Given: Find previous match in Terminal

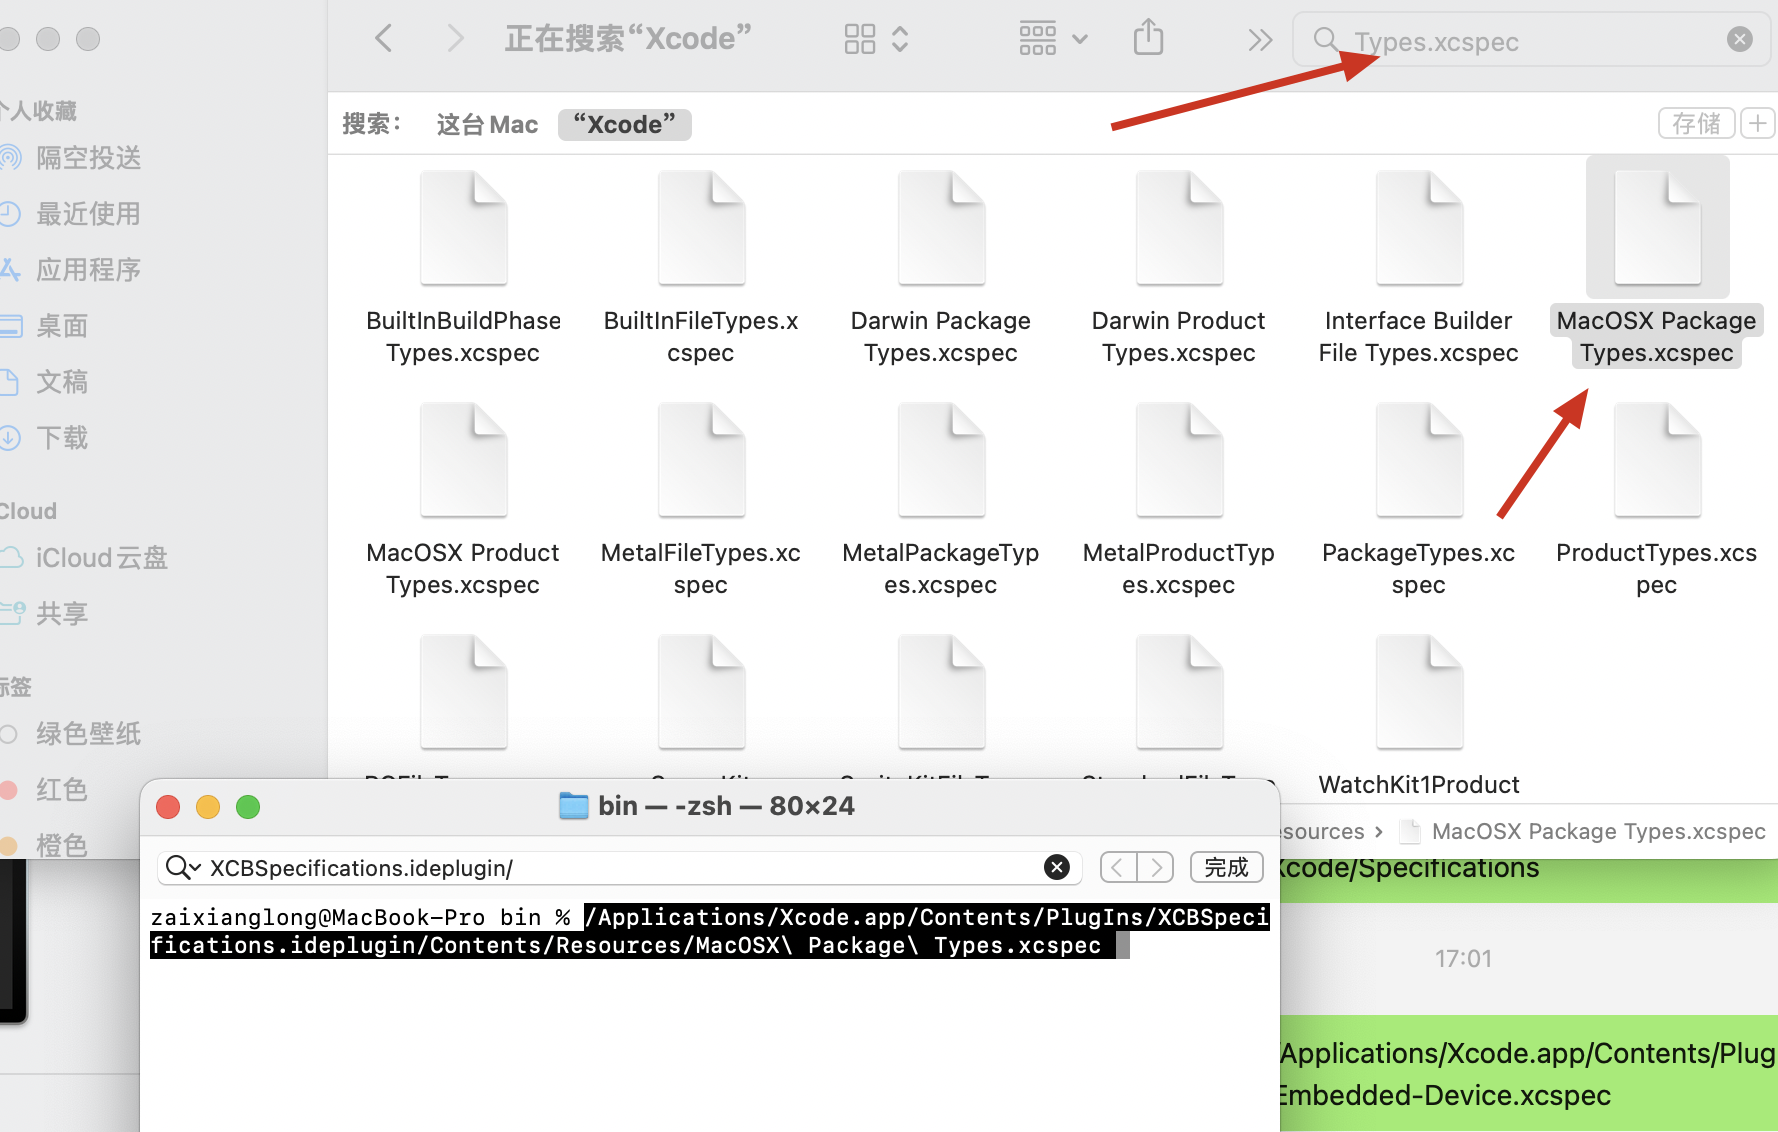Looking at the screenshot, I should (1118, 867).
